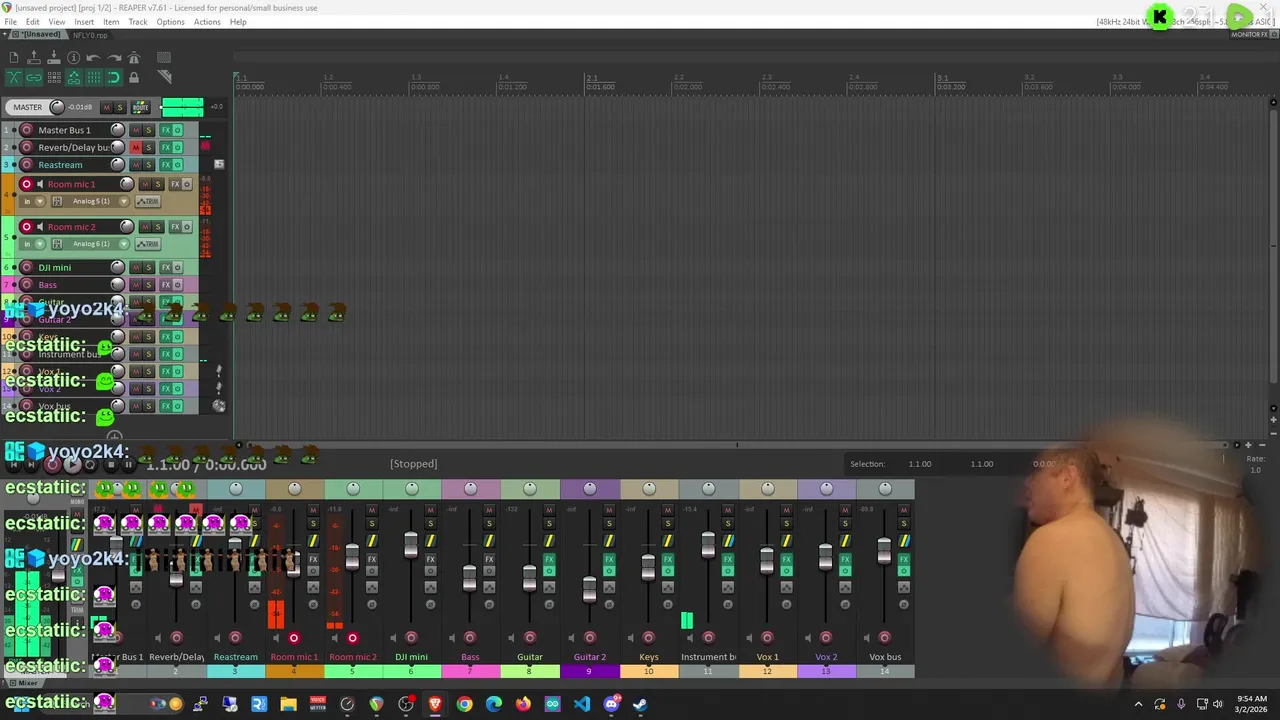Expand Room mic 2 record mode arrow
Viewport: 1280px width, 720px height.
pyautogui.click(x=40, y=244)
